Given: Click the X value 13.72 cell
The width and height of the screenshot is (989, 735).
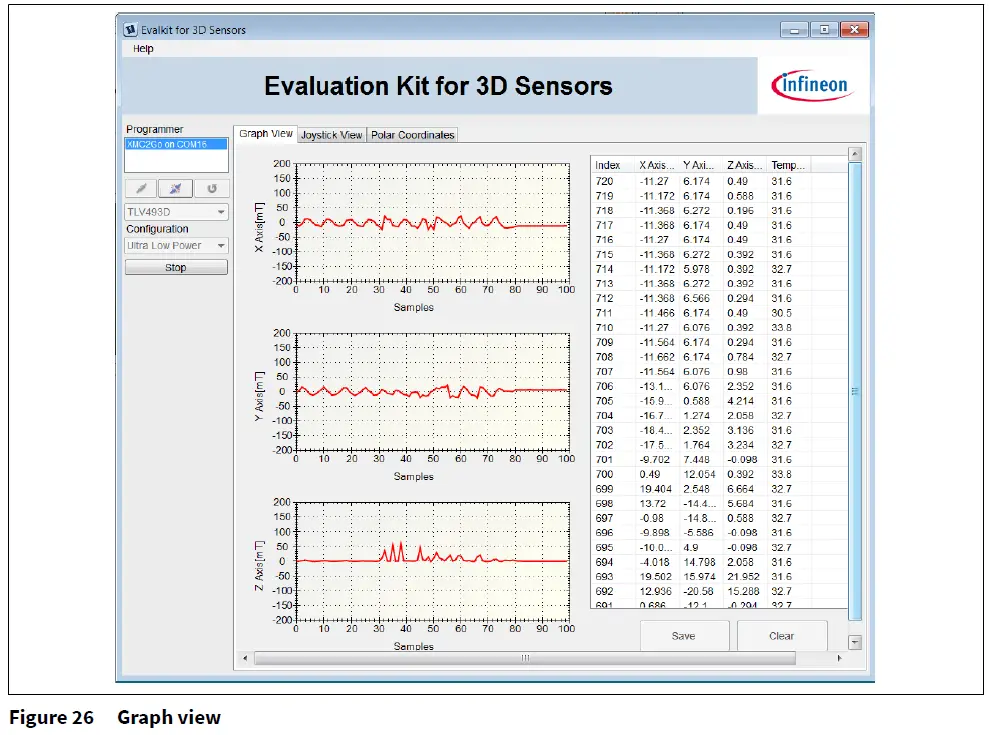Looking at the screenshot, I should [652, 503].
